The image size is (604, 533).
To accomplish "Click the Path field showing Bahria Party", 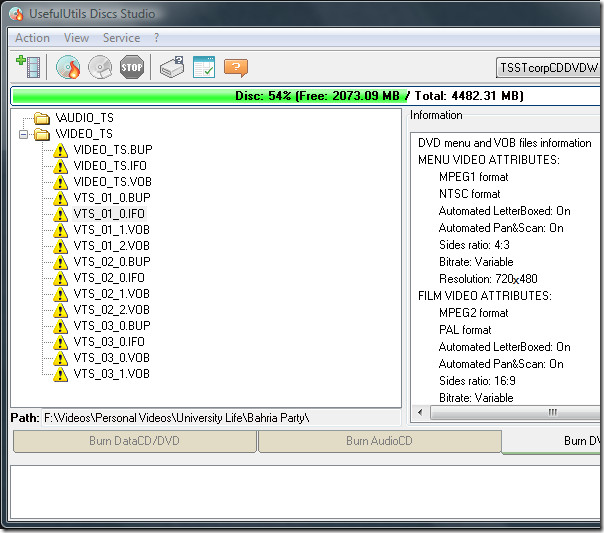I will tap(220, 418).
